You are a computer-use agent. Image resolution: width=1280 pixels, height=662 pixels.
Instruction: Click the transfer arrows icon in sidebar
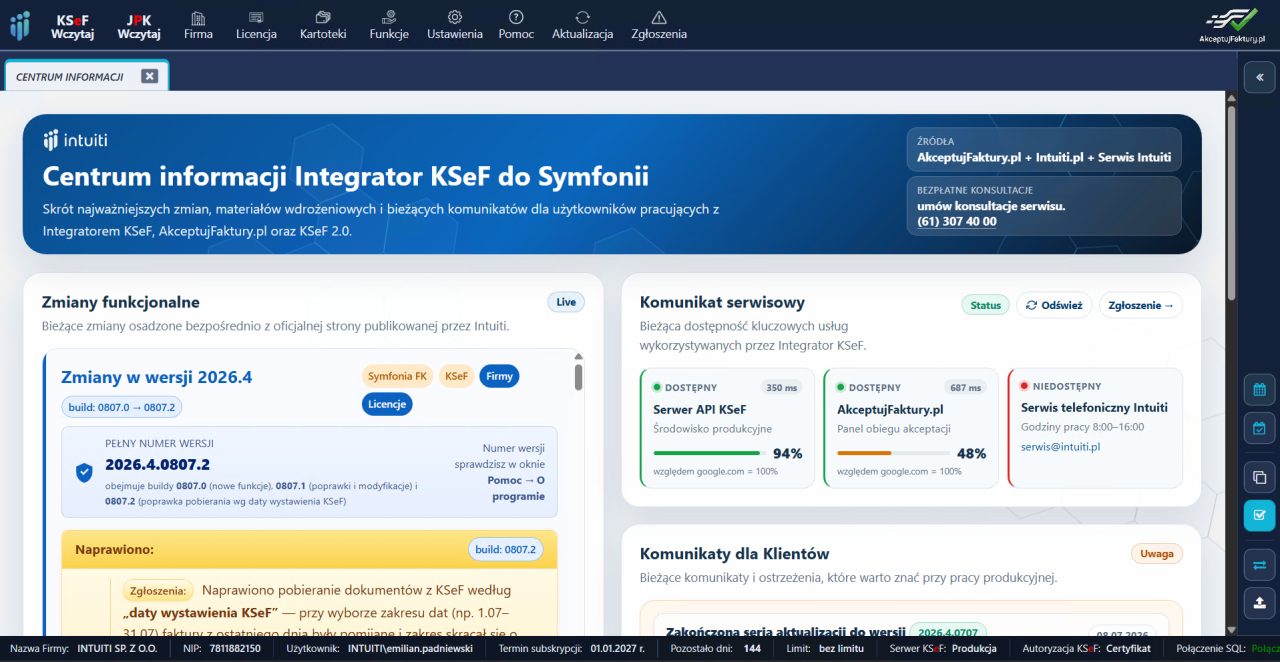pos(1259,564)
